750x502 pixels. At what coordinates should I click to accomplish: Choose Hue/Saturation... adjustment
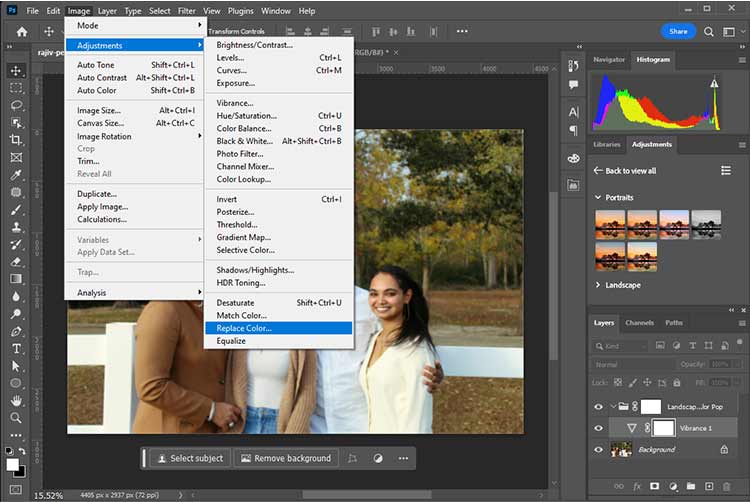(278, 116)
